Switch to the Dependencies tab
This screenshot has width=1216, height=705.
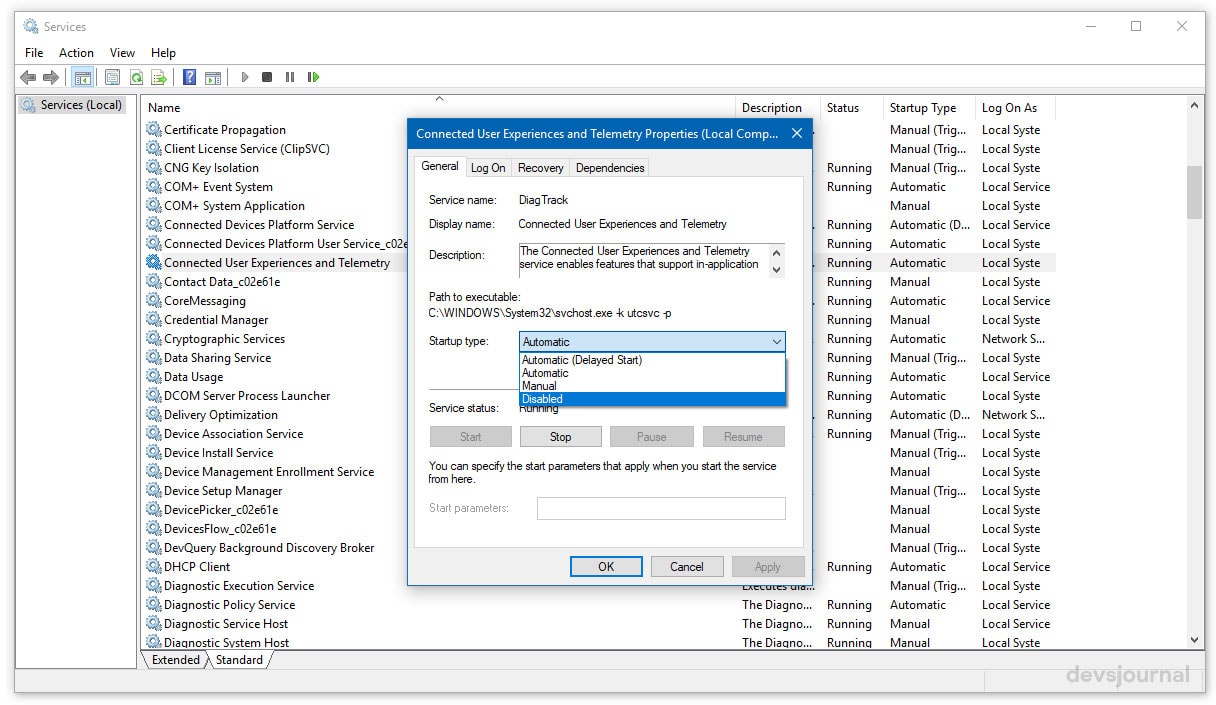610,168
